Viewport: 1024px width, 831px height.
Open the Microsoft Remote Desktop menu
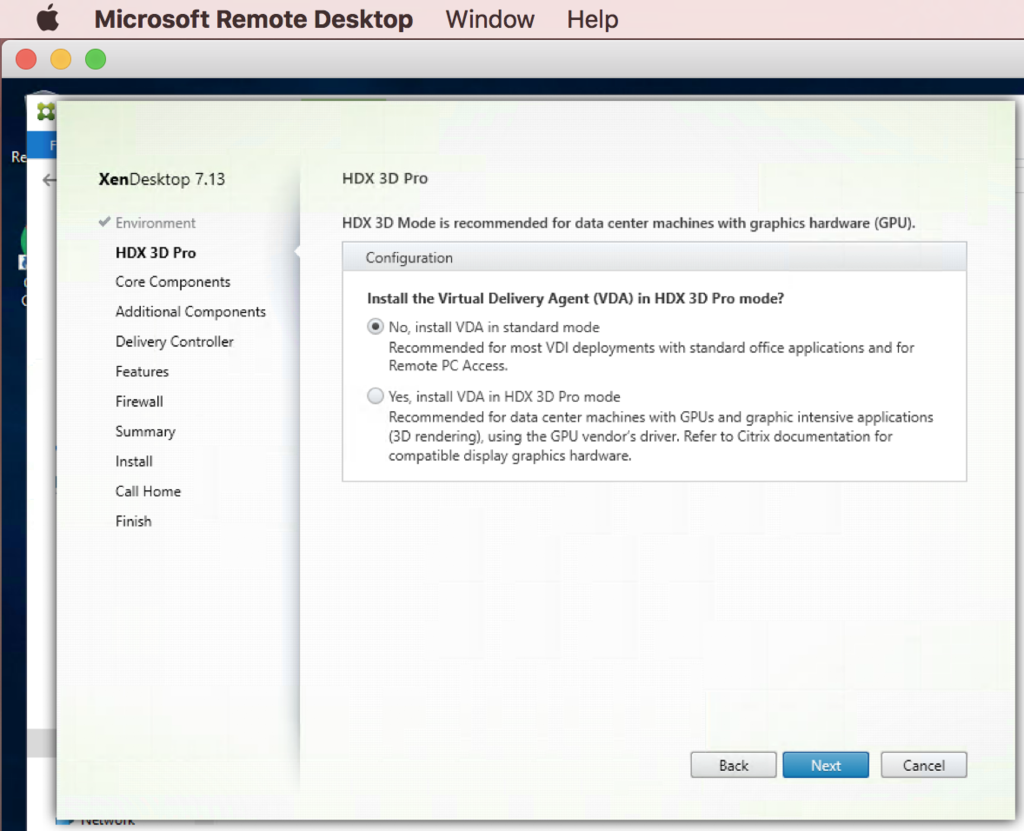click(253, 19)
